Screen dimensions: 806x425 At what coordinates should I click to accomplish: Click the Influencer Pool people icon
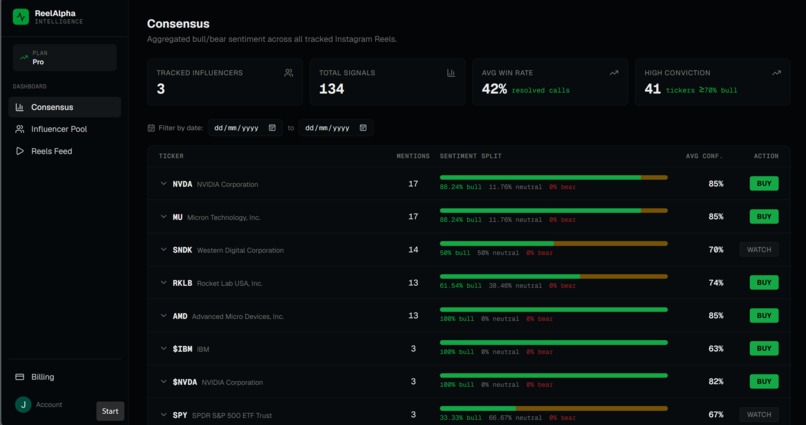20,129
